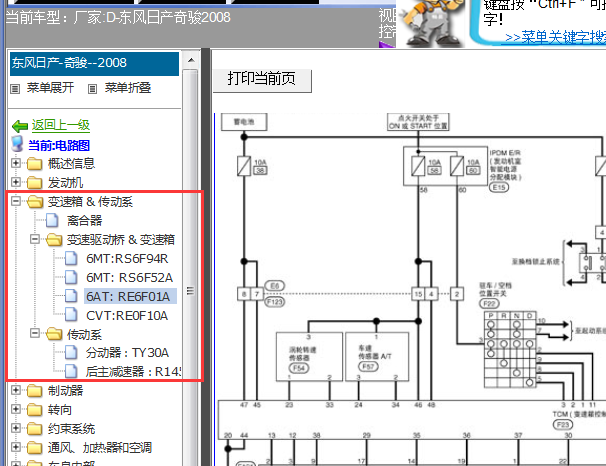Screen dimensions: 606x466
Task: Click the page icon for 后主减速器
Action: [x=71, y=371]
